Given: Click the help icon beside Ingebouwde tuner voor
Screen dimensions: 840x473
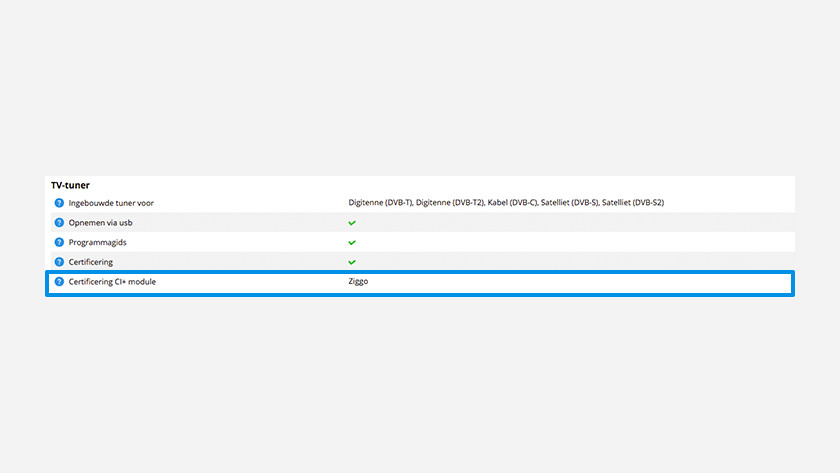Looking at the screenshot, I should [x=59, y=203].
